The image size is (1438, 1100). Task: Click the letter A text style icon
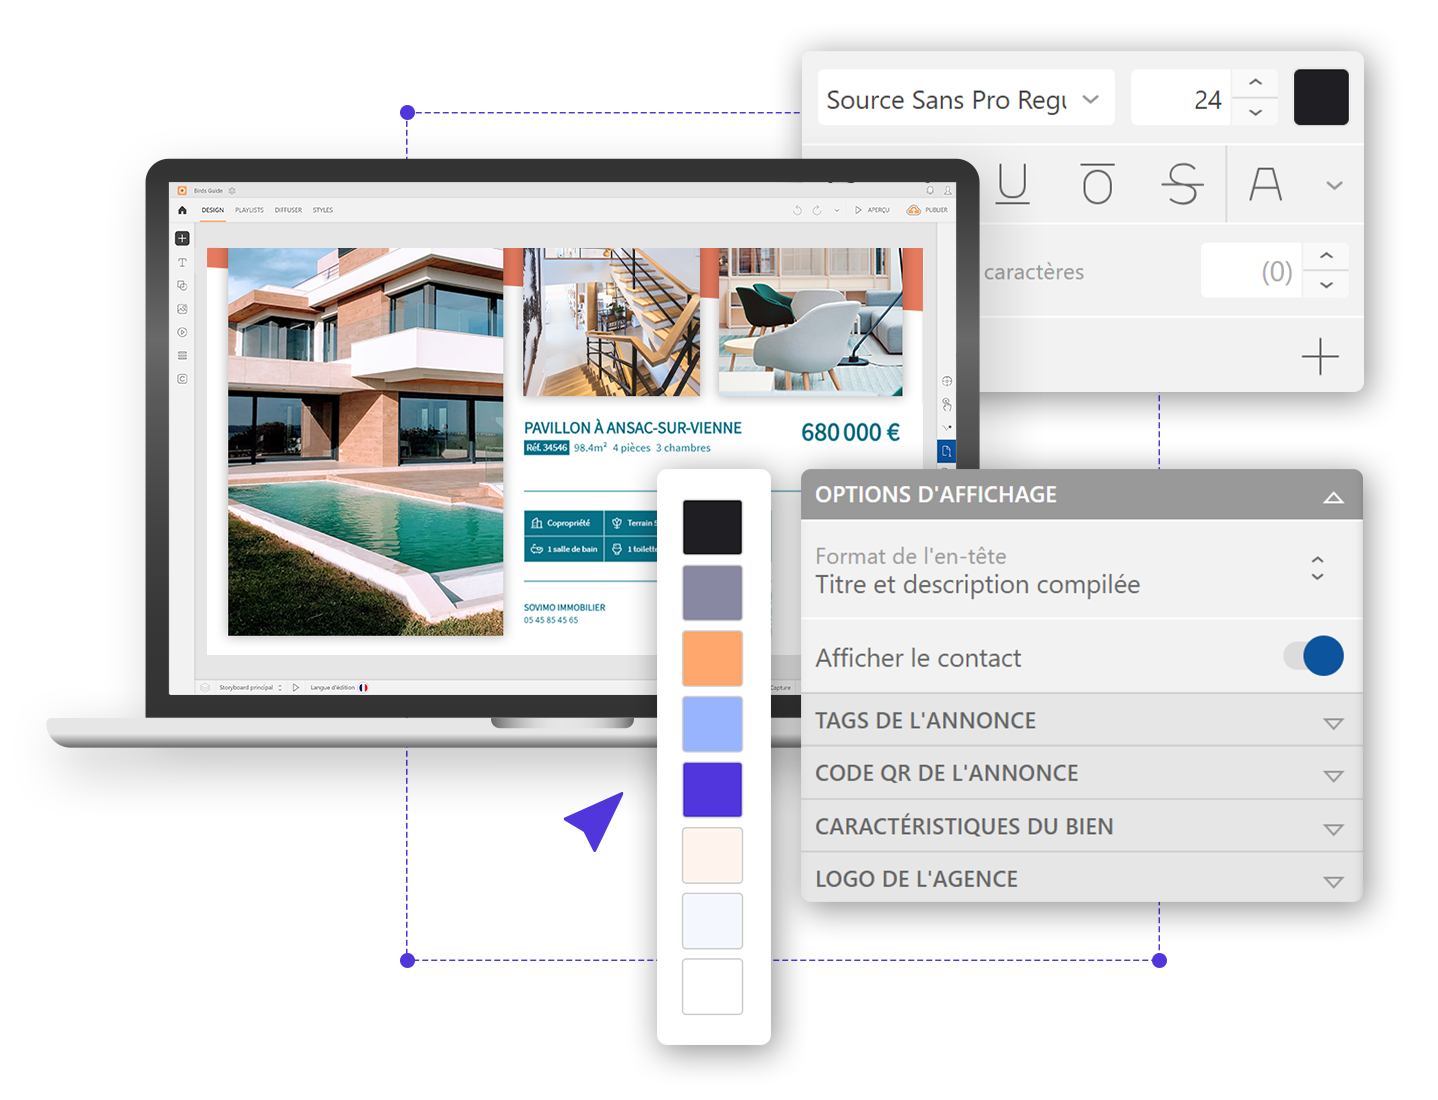tap(1265, 184)
